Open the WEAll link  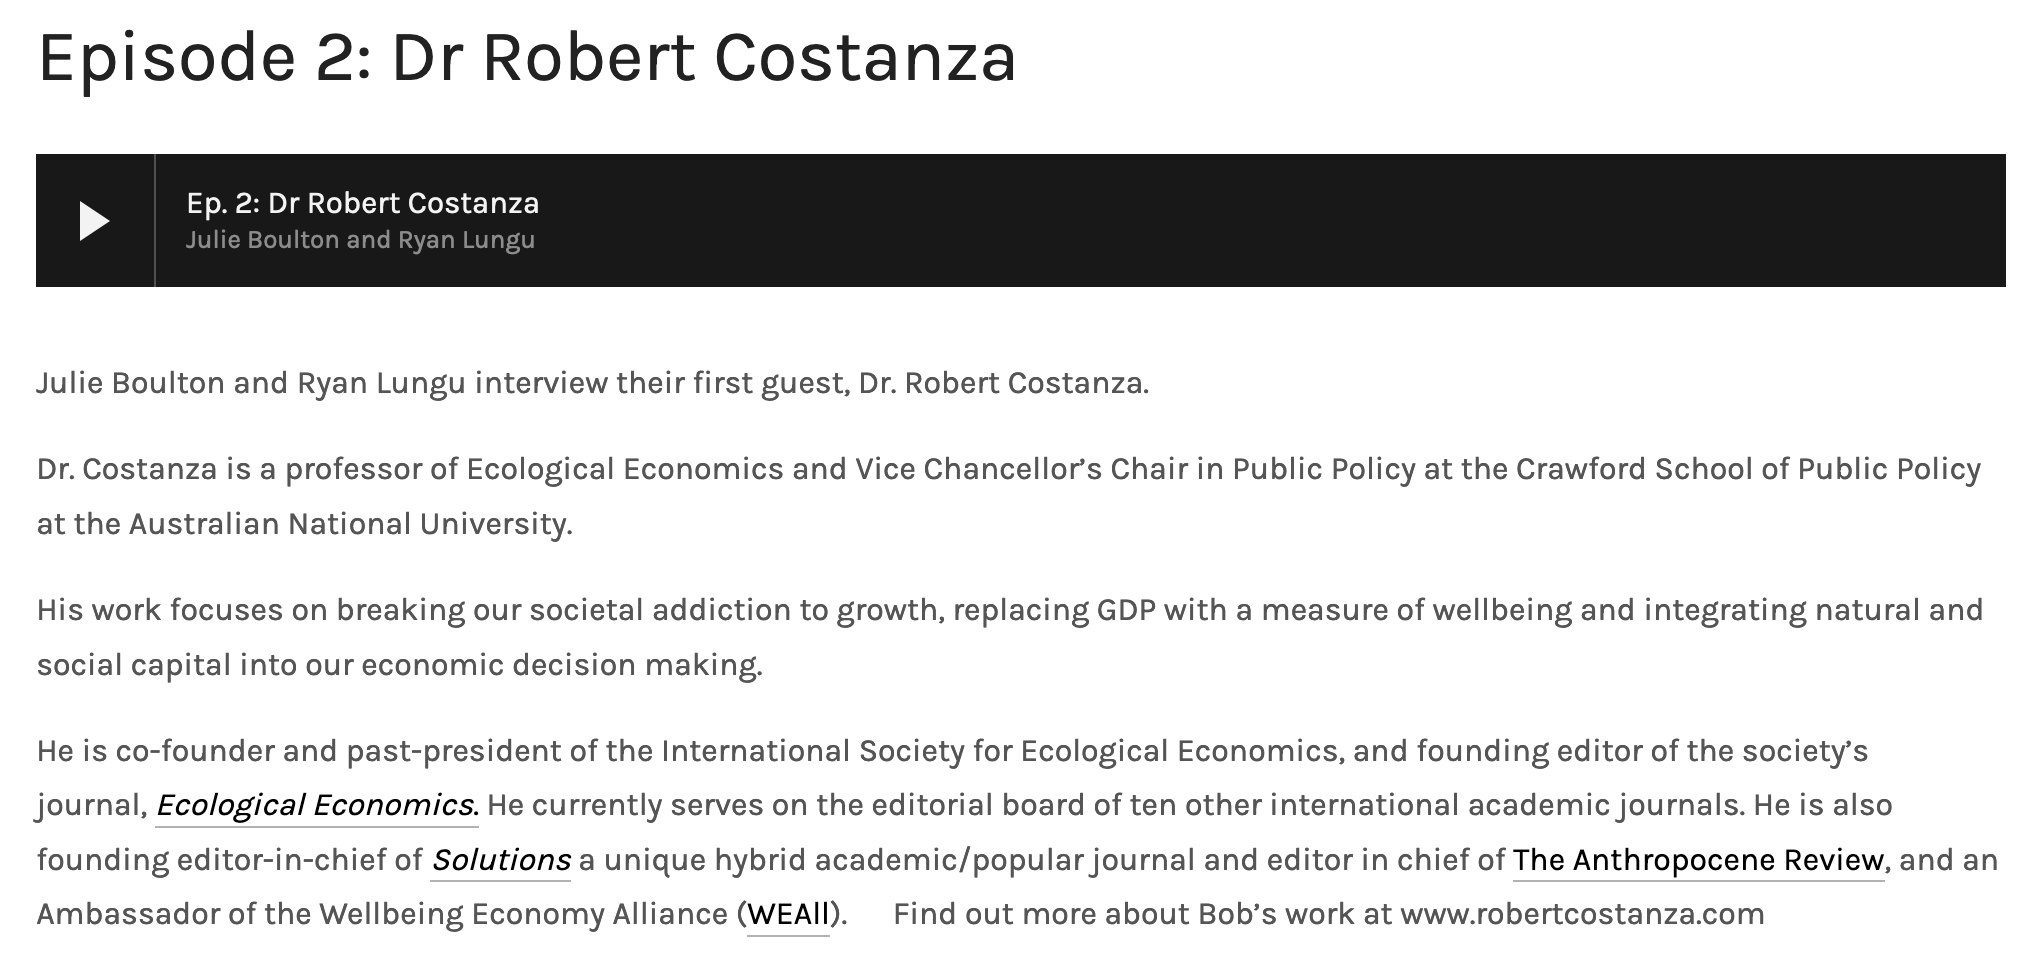pos(788,914)
